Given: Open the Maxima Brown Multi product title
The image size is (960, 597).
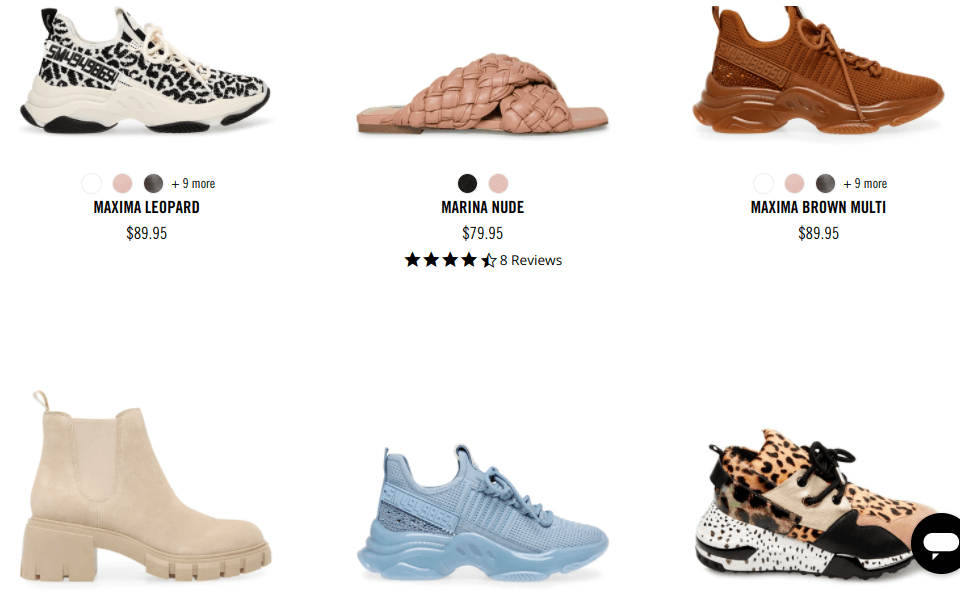Looking at the screenshot, I should click(818, 208).
